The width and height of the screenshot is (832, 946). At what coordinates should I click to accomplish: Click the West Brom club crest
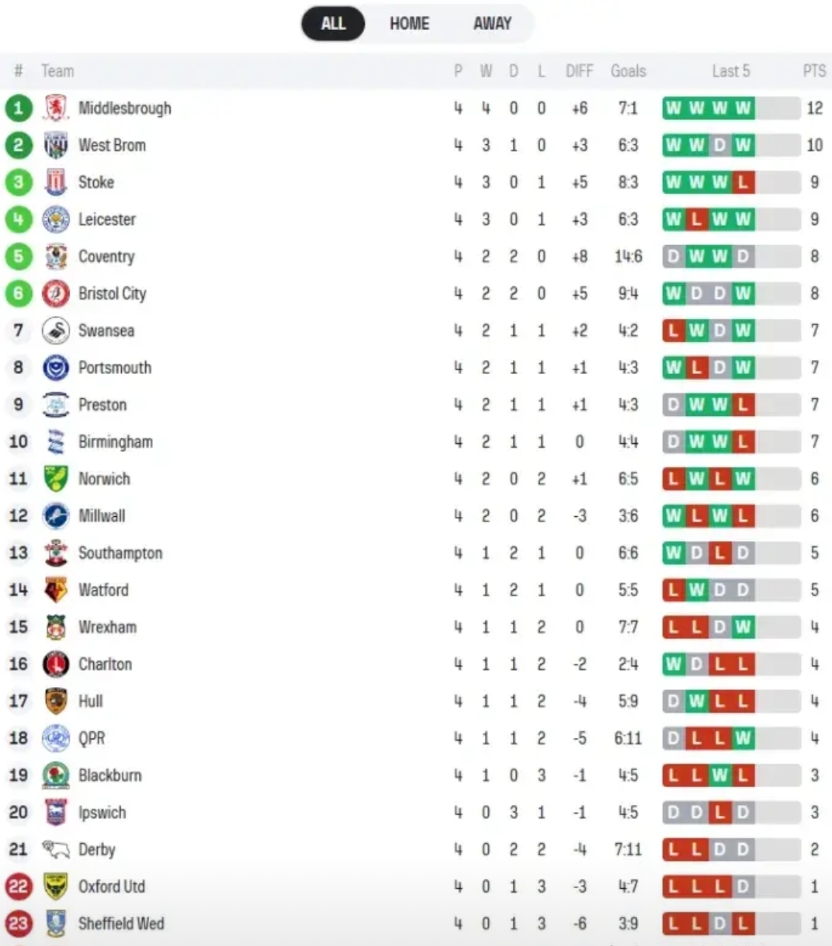pos(56,145)
